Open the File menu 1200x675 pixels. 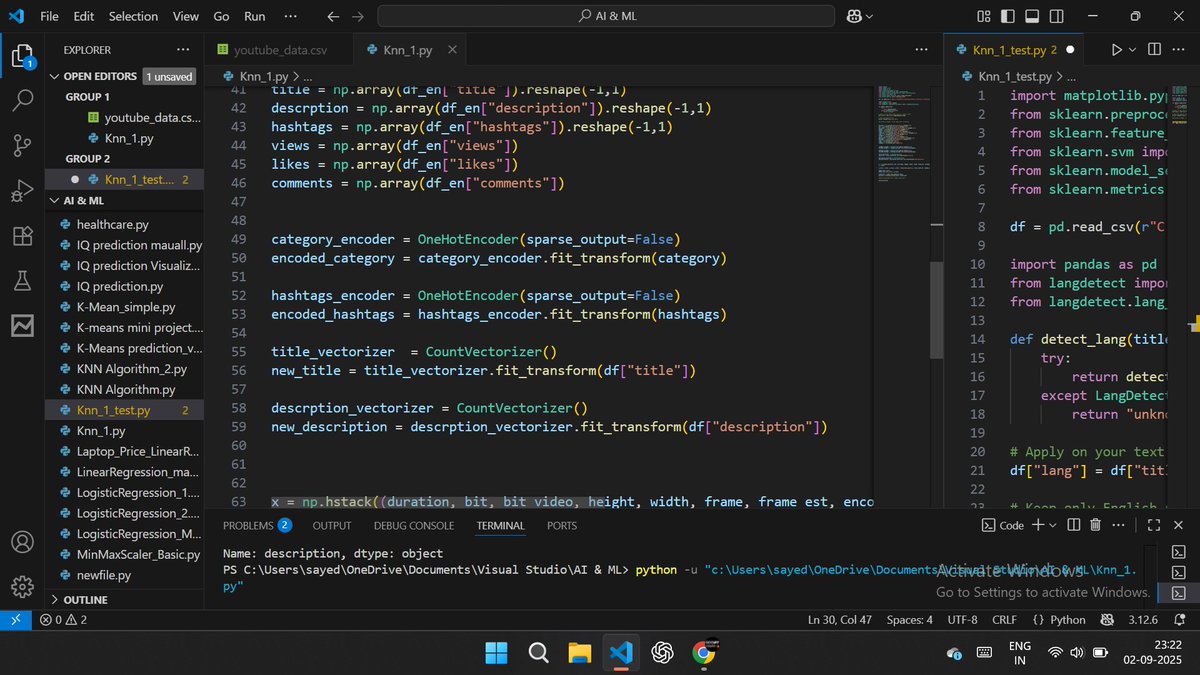[49, 17]
